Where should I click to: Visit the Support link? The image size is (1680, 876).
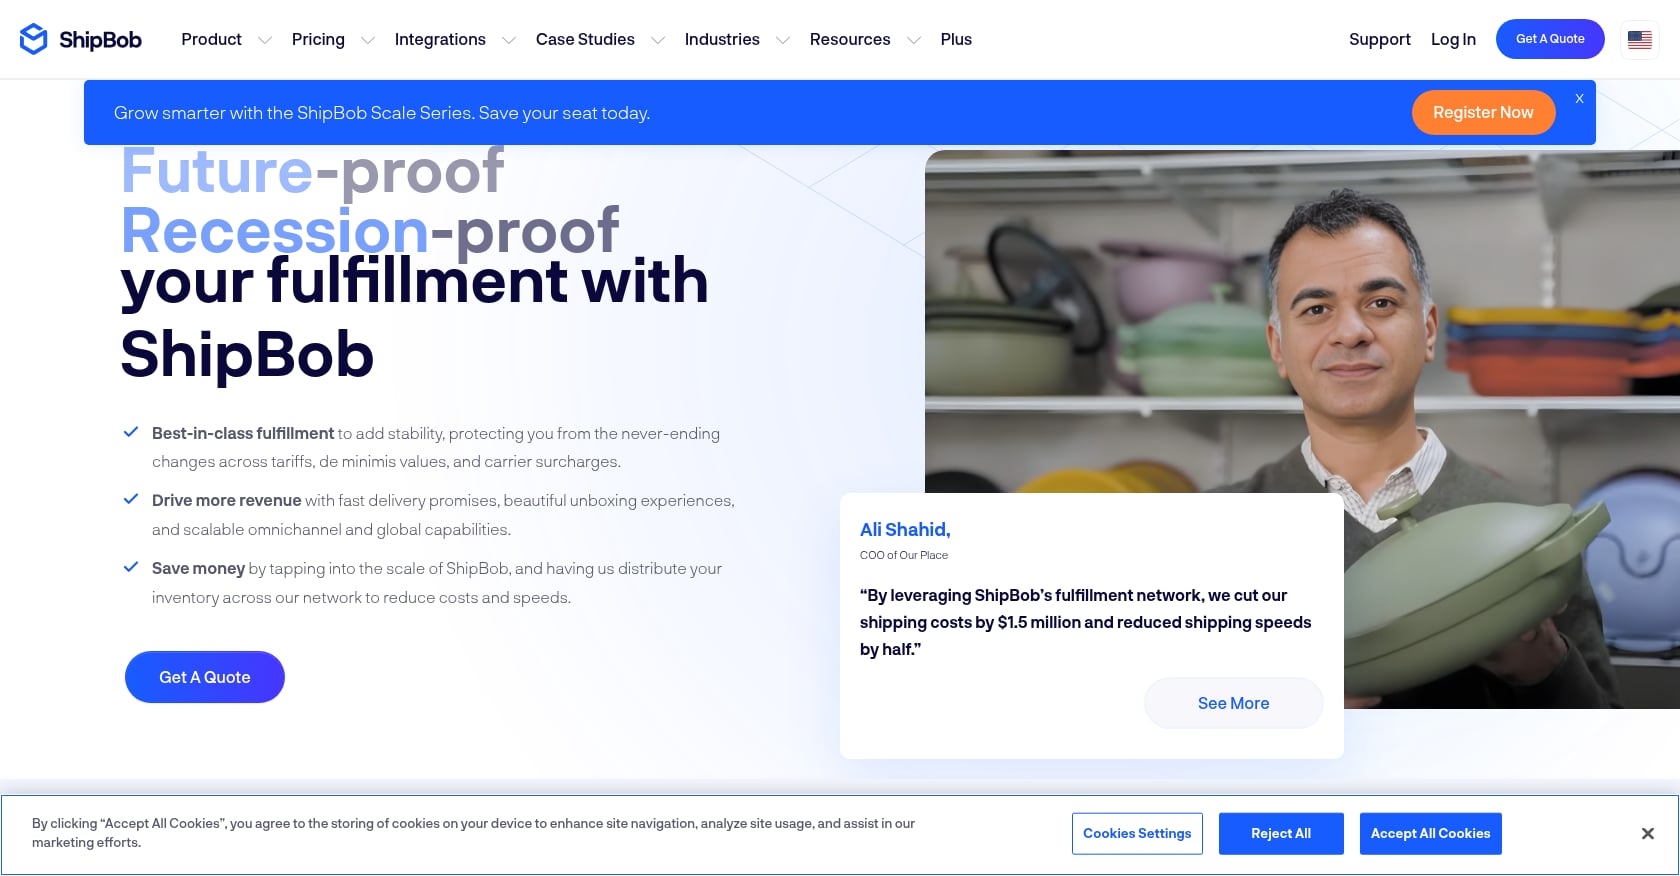tap(1380, 39)
